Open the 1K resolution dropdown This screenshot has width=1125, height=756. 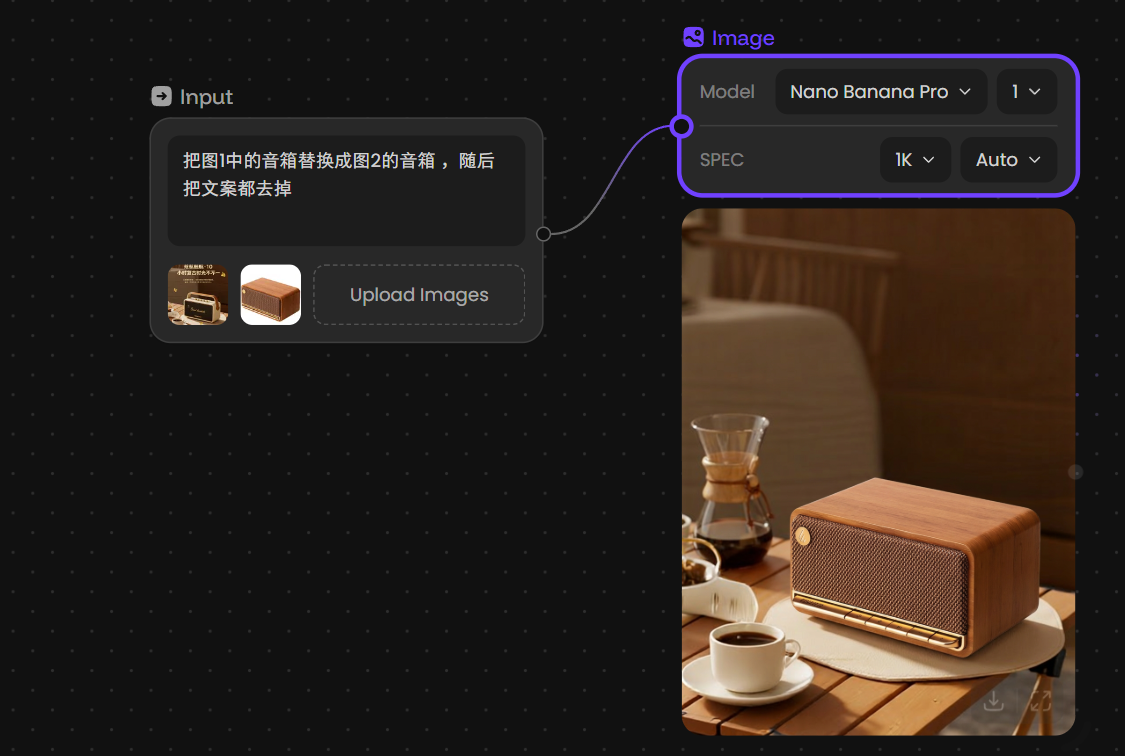[914, 159]
